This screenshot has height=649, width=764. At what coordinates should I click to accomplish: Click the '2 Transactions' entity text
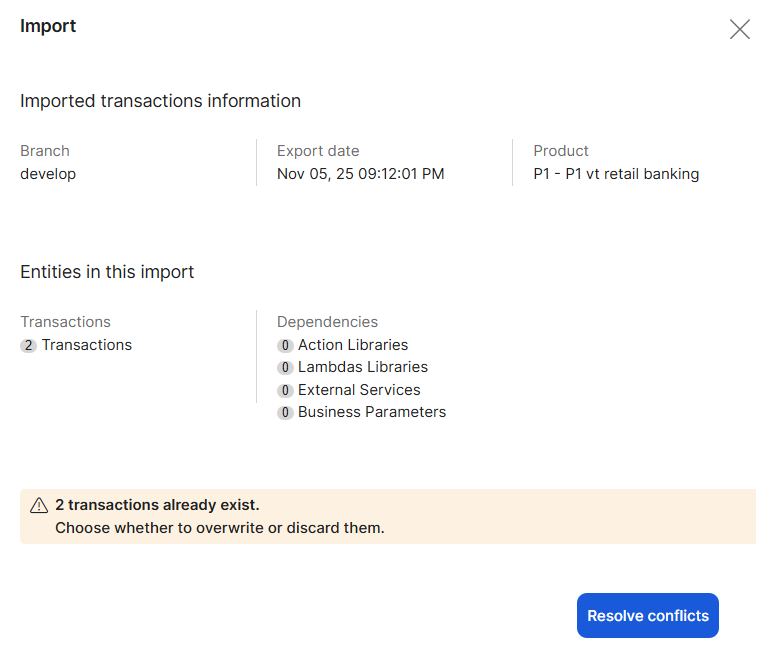coord(86,345)
